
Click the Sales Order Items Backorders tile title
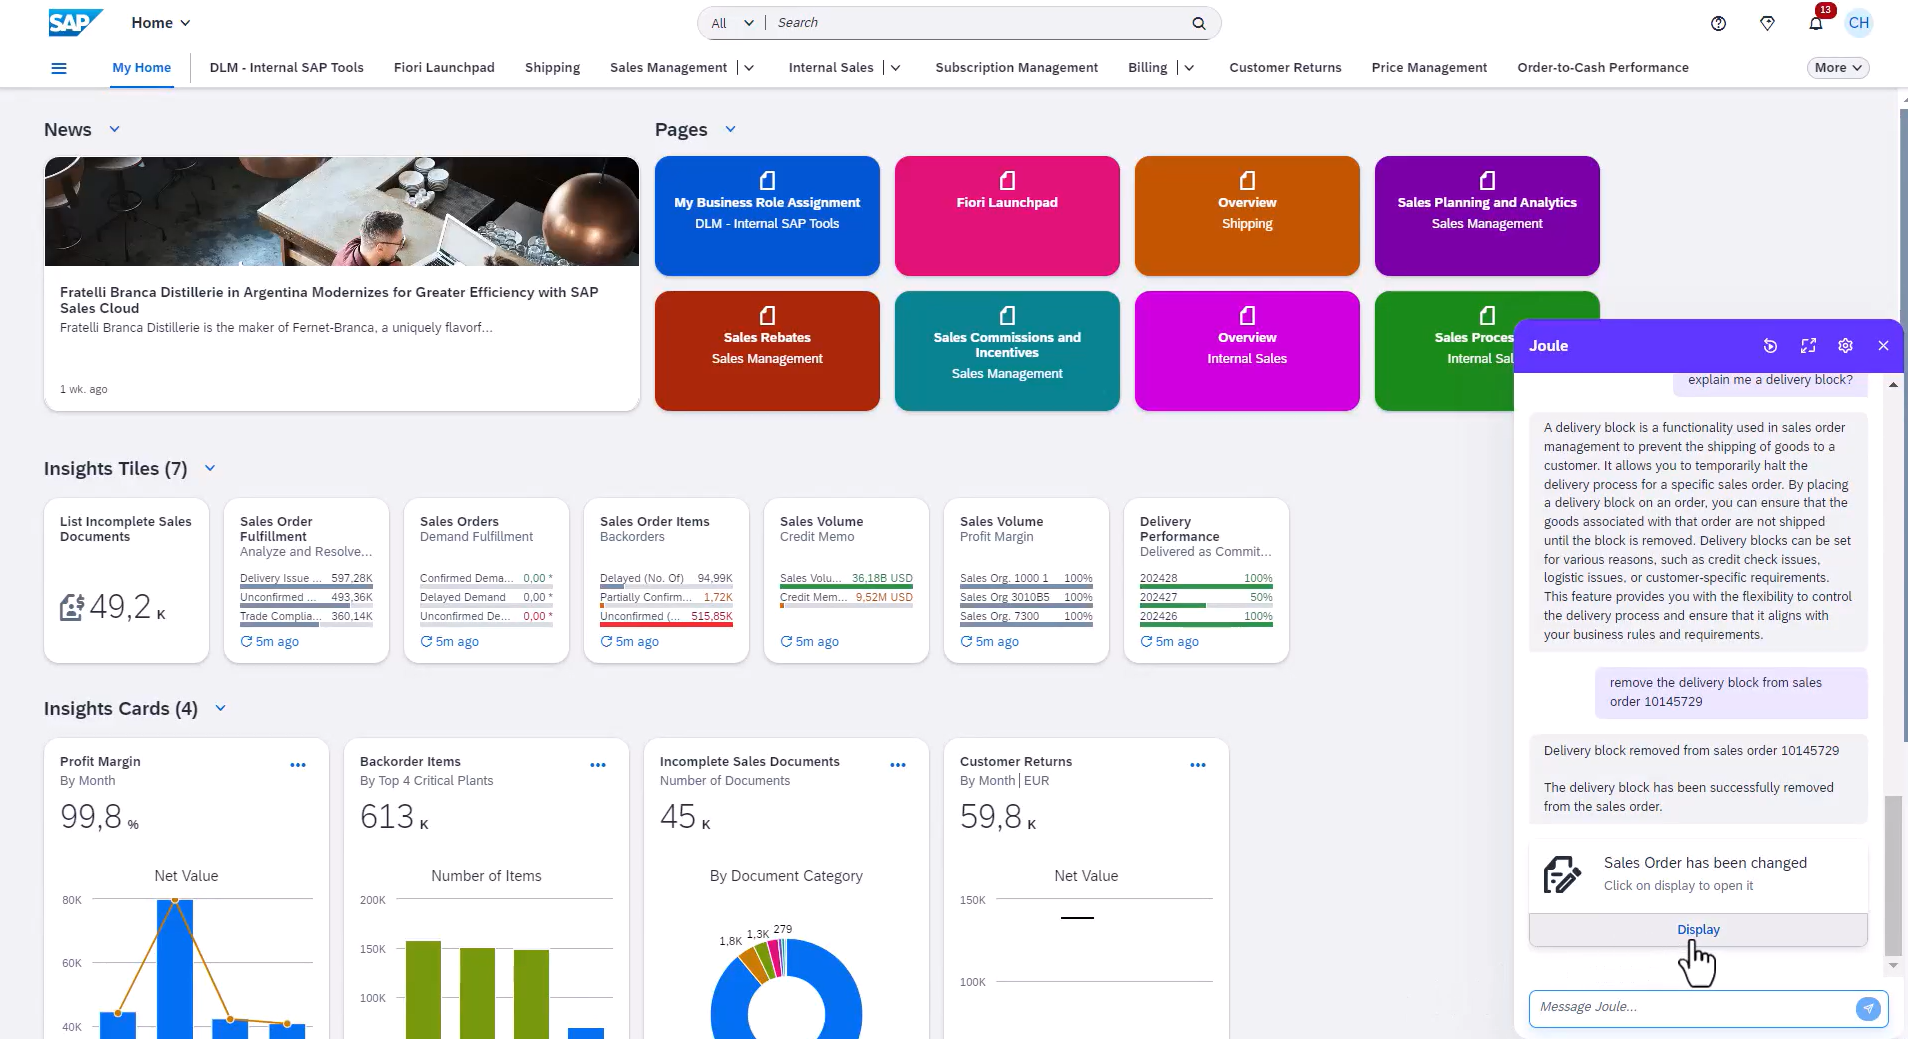655,522
